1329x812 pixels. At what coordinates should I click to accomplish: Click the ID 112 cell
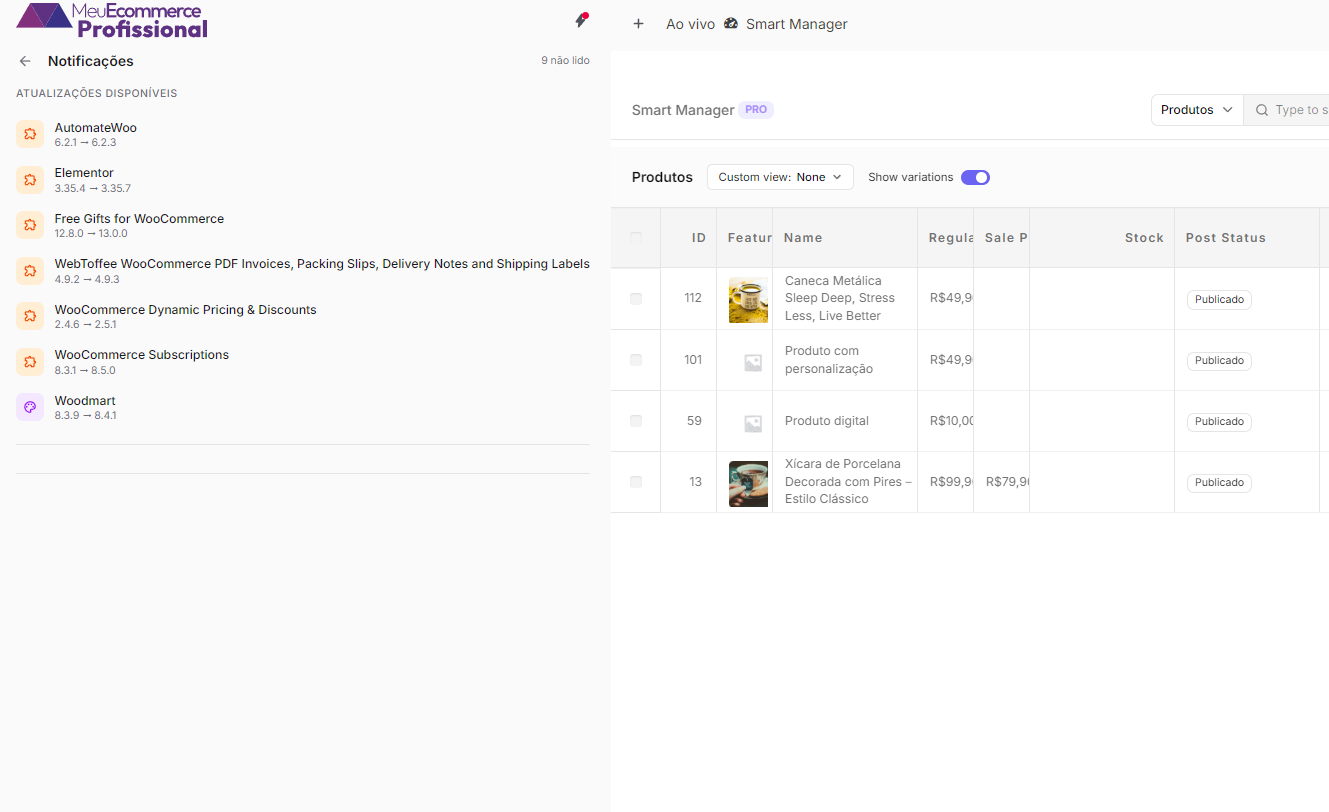pyautogui.click(x=689, y=298)
